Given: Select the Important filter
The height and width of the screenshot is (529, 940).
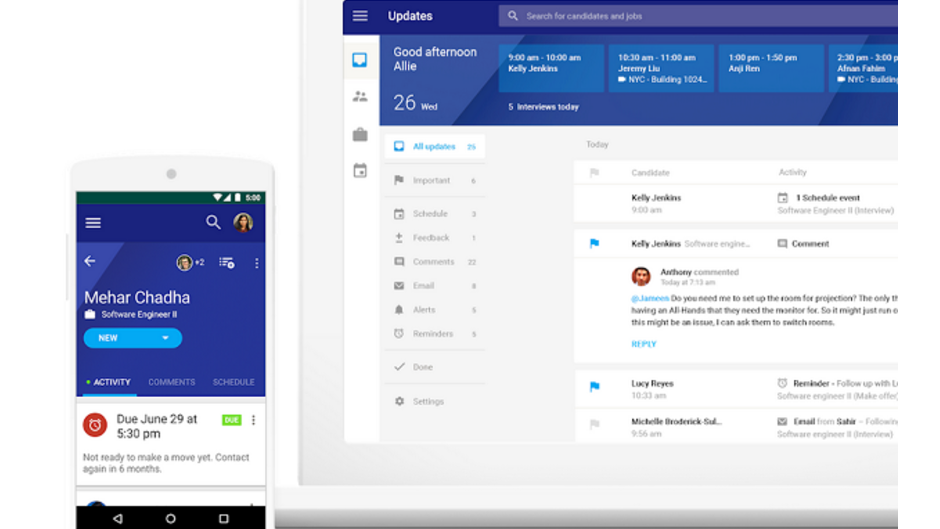Looking at the screenshot, I should [x=435, y=181].
